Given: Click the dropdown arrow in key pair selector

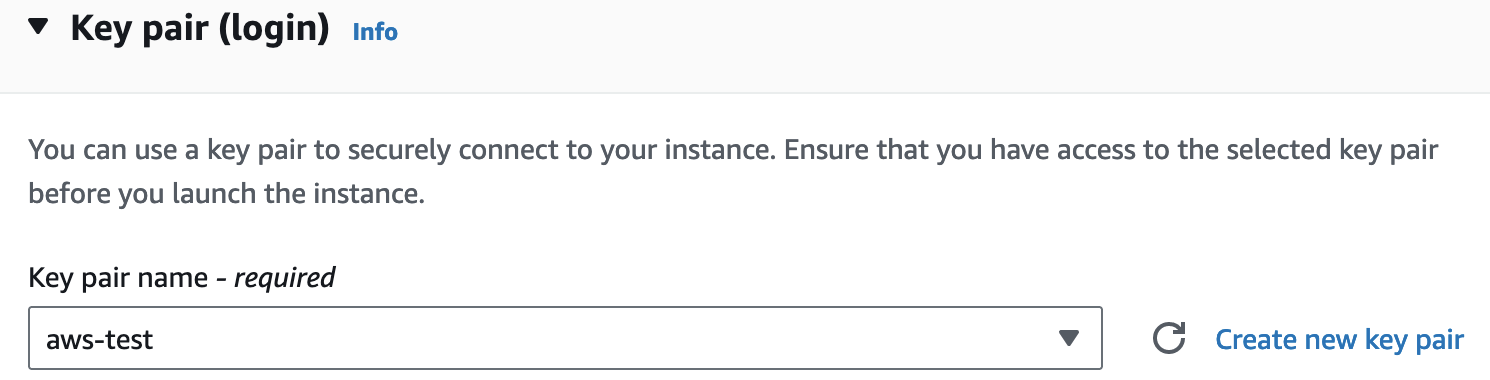Looking at the screenshot, I should pos(1069,339).
